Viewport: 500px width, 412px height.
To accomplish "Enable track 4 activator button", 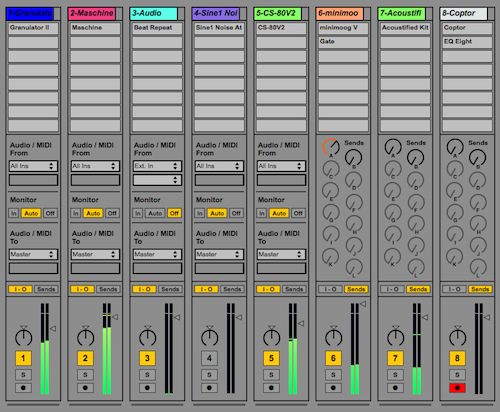I will [x=209, y=358].
